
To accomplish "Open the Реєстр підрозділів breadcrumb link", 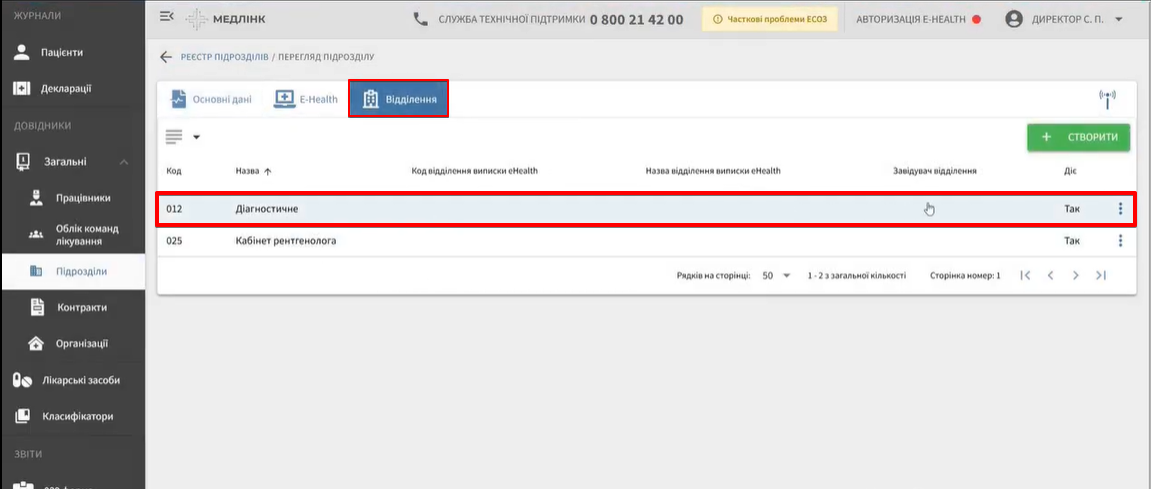I will (x=225, y=57).
